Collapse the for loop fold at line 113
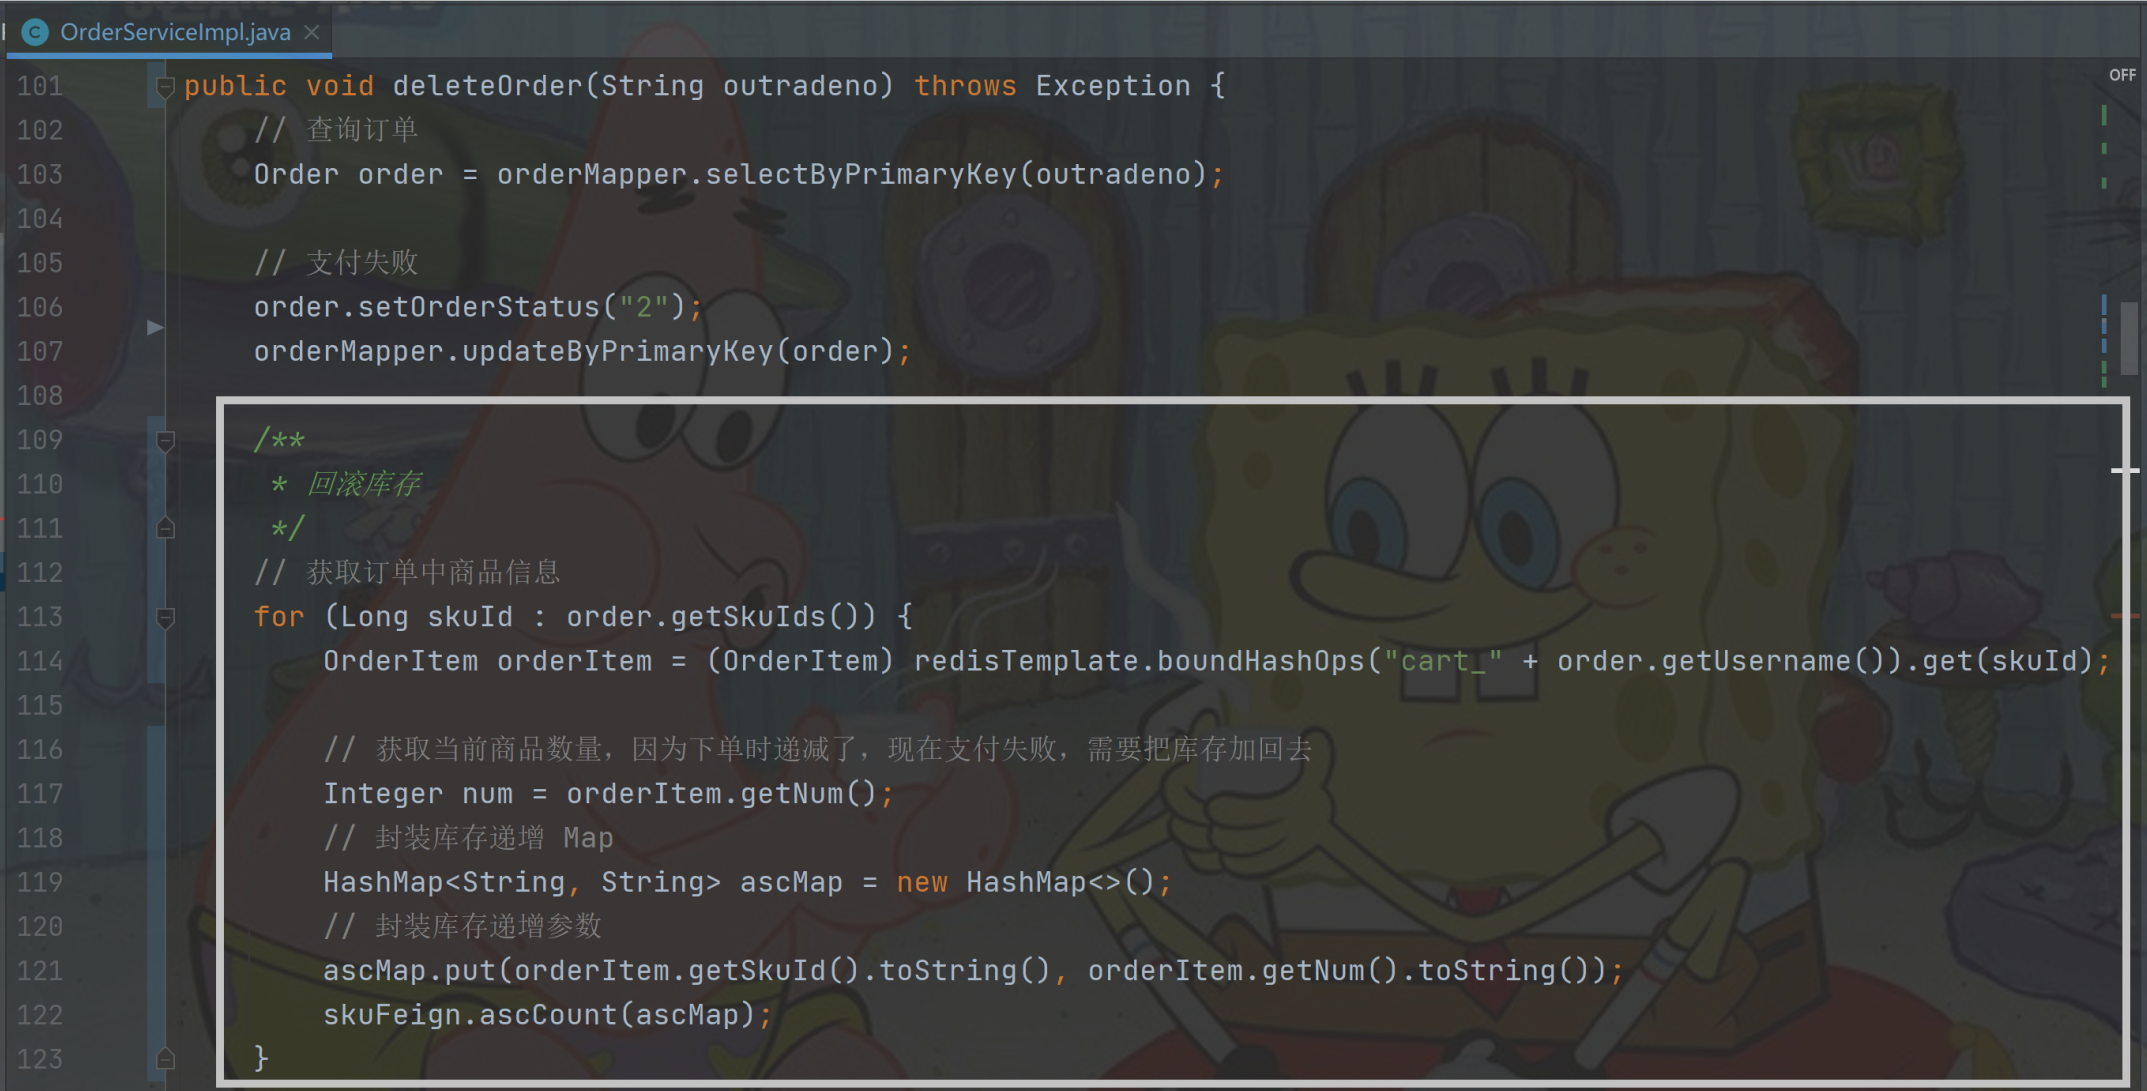This screenshot has width=2147, height=1091. click(165, 618)
